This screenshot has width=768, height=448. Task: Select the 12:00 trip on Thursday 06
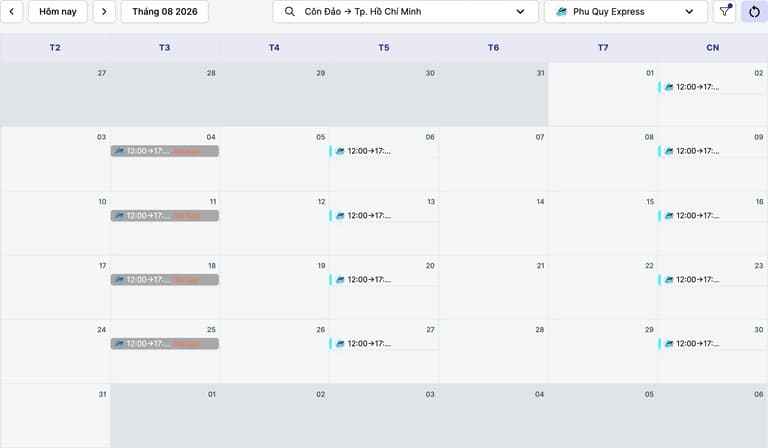(x=384, y=151)
